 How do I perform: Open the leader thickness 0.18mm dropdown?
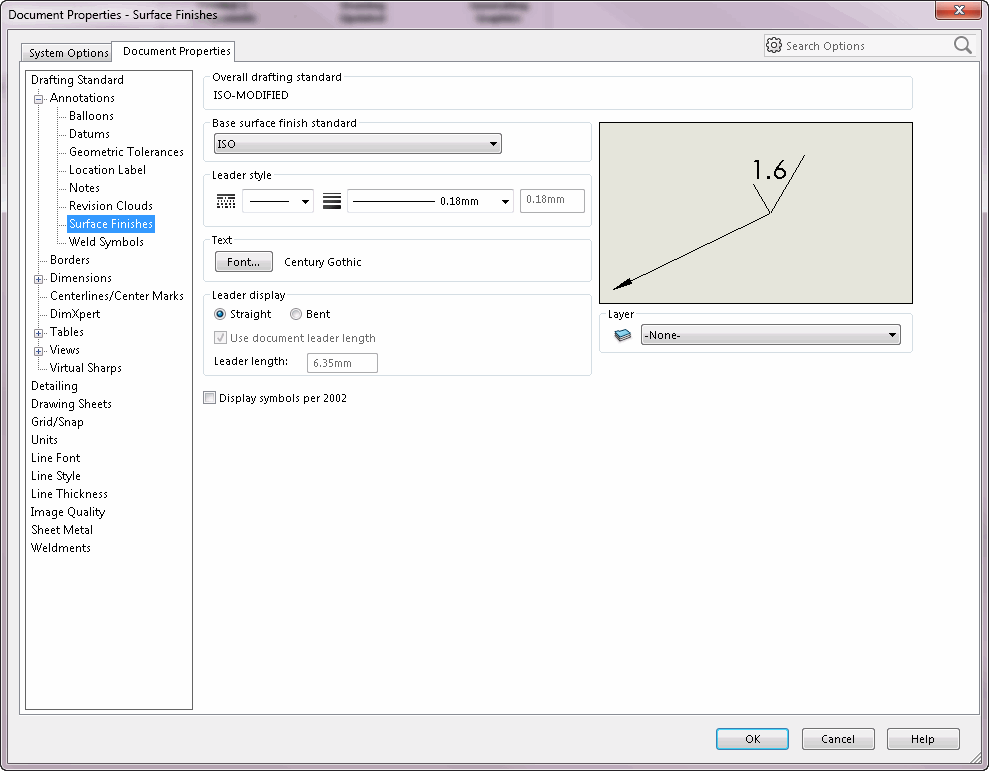tap(430, 201)
